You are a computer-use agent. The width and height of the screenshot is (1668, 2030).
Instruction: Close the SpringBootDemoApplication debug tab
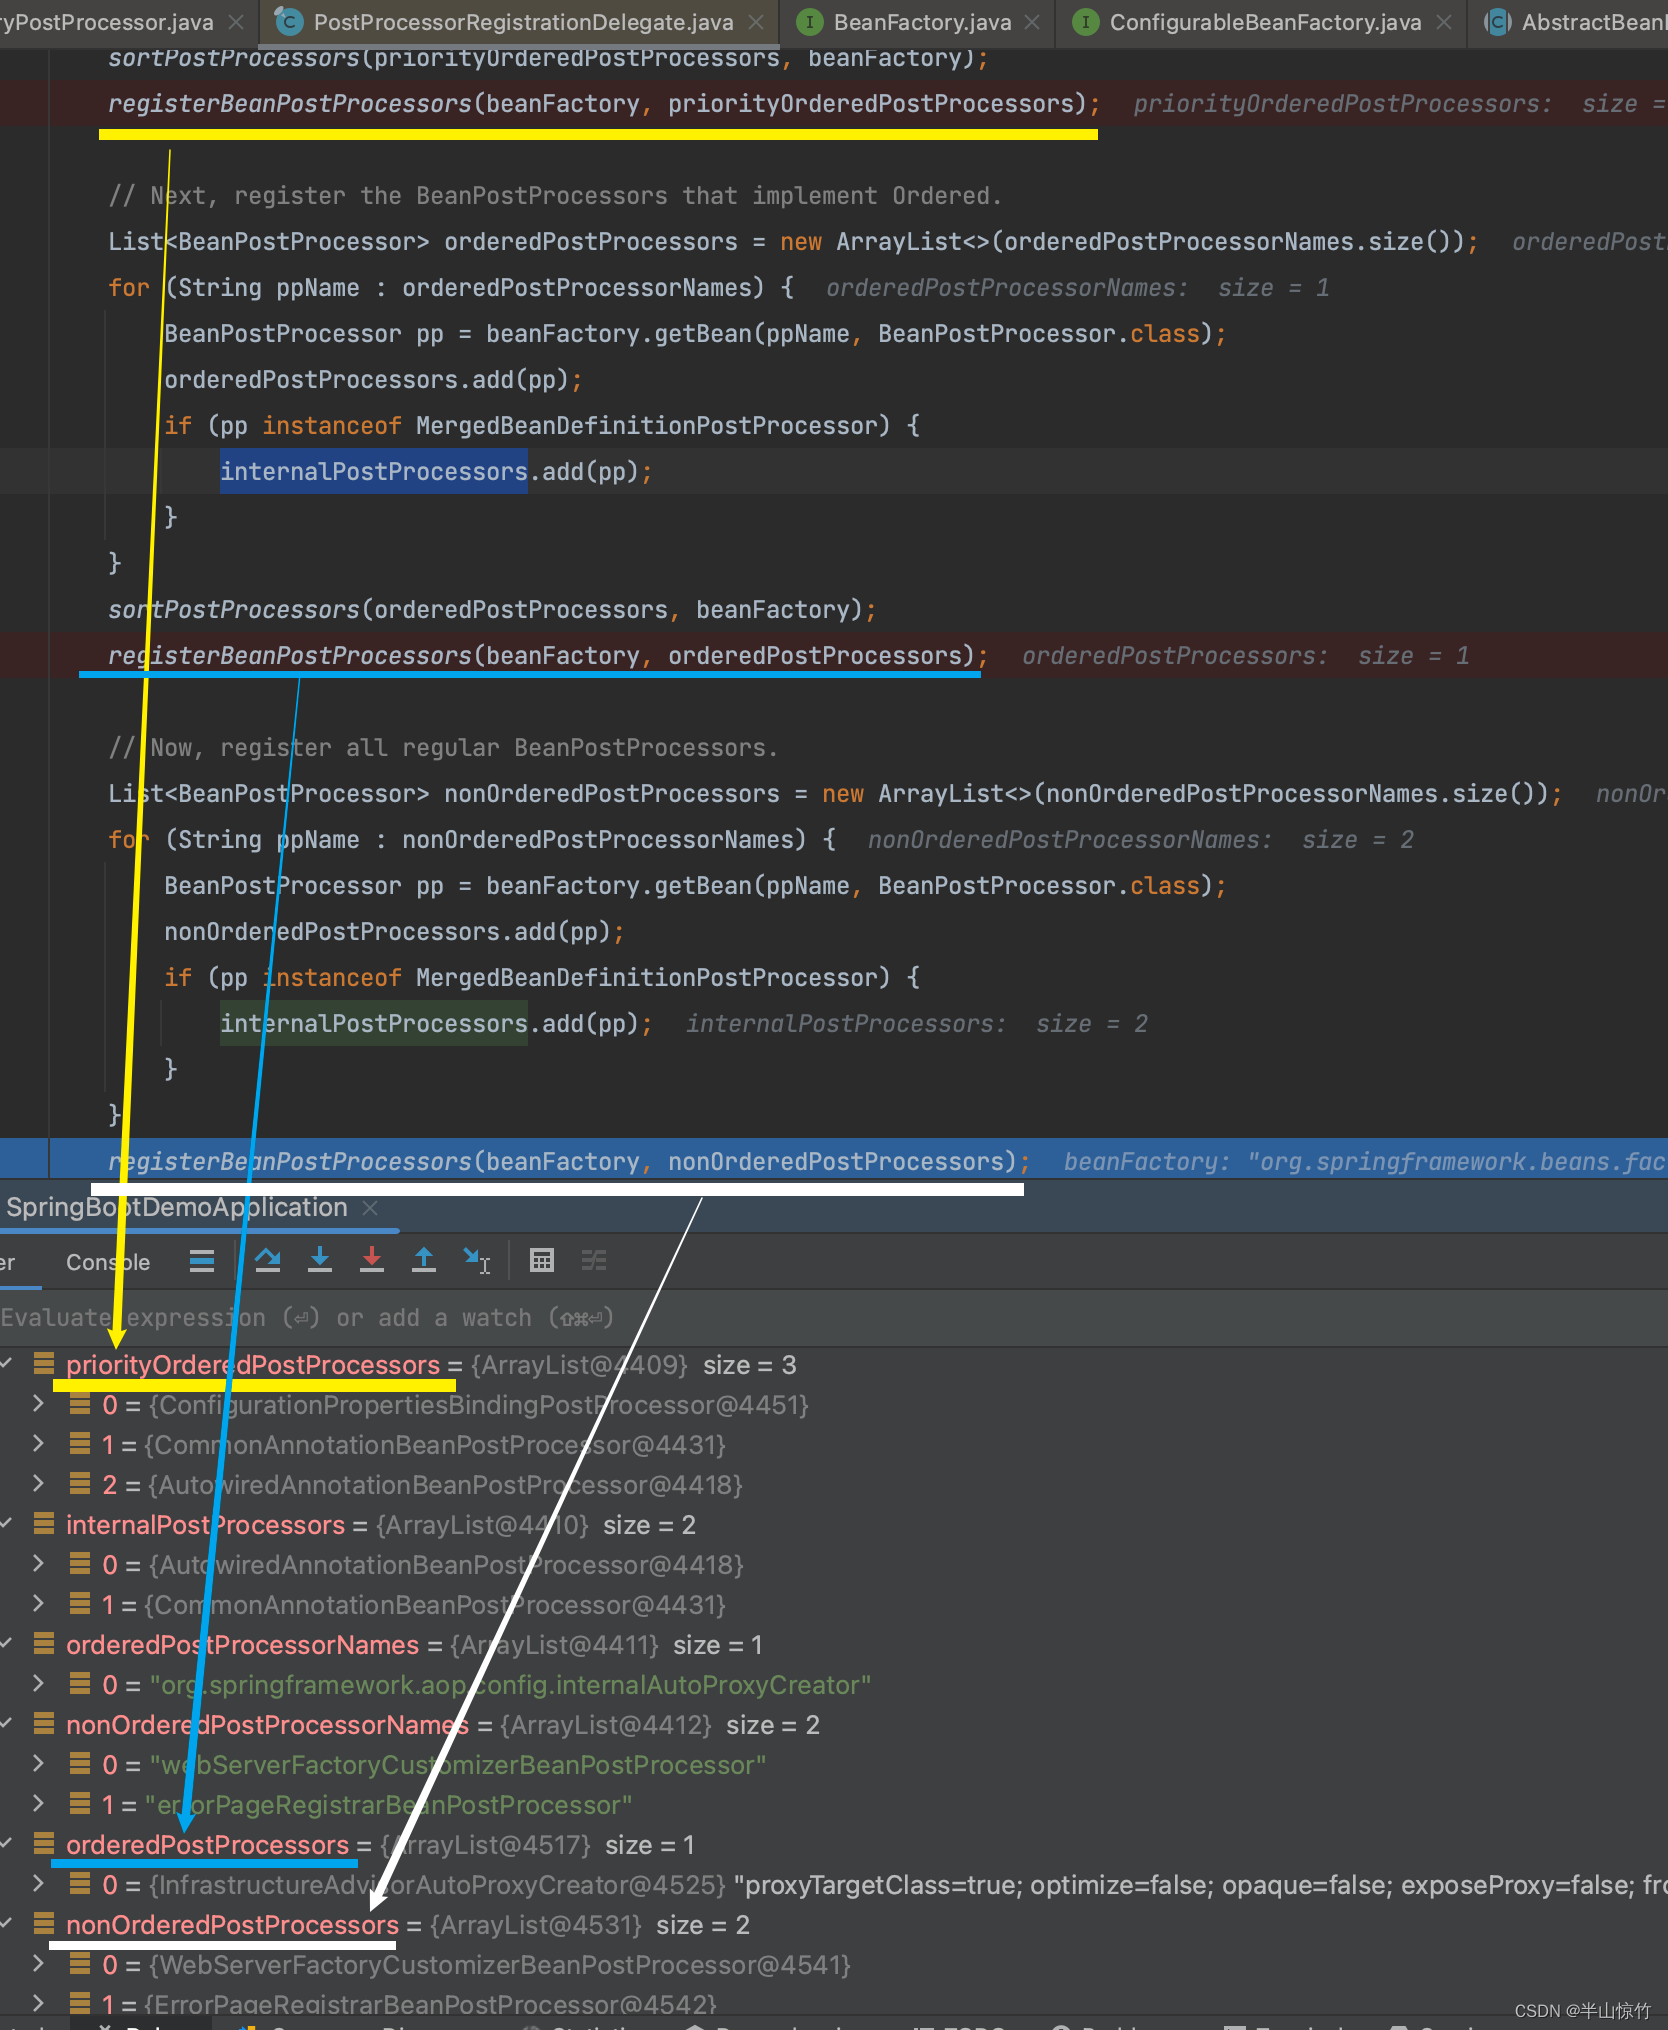tap(370, 1208)
